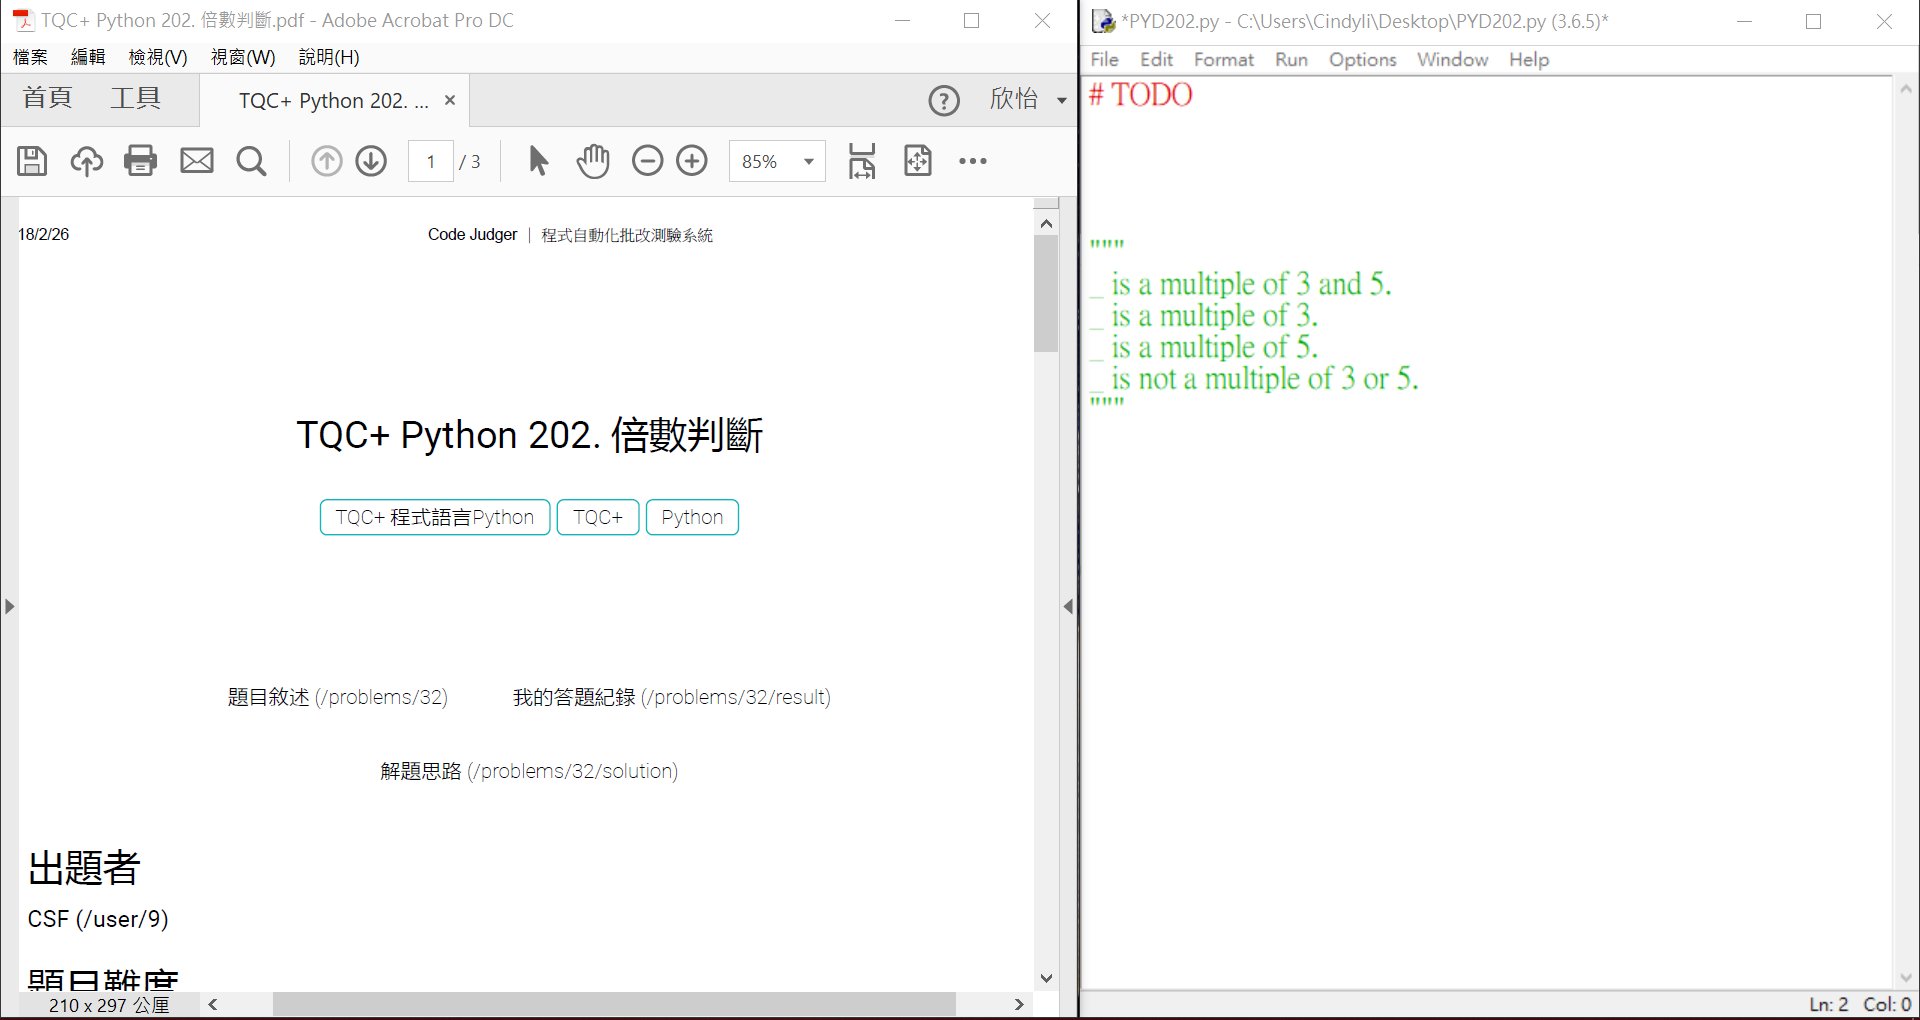Open the 編輯 menu in Acrobat
The height and width of the screenshot is (1020, 1920).
[x=88, y=57]
